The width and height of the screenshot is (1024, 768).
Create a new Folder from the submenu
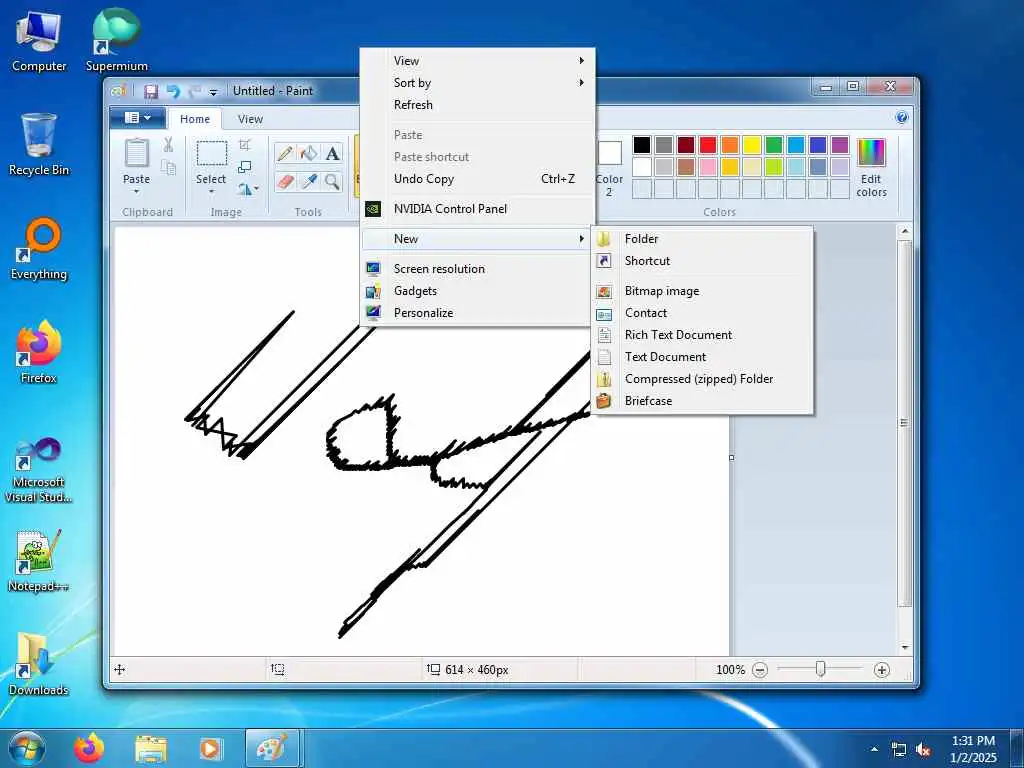point(703,239)
